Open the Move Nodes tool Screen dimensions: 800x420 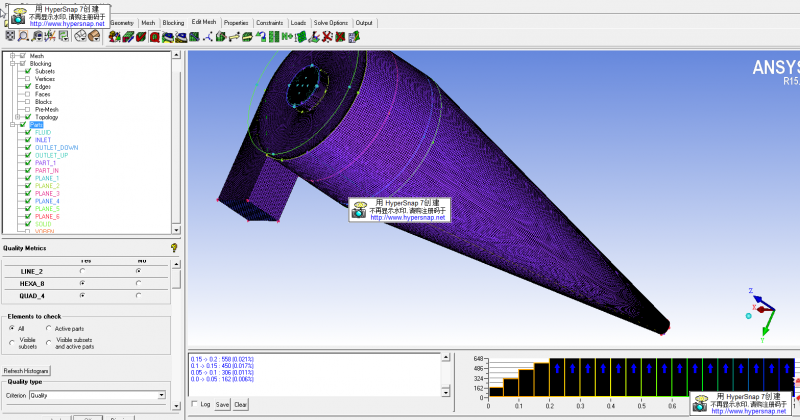click(234, 37)
